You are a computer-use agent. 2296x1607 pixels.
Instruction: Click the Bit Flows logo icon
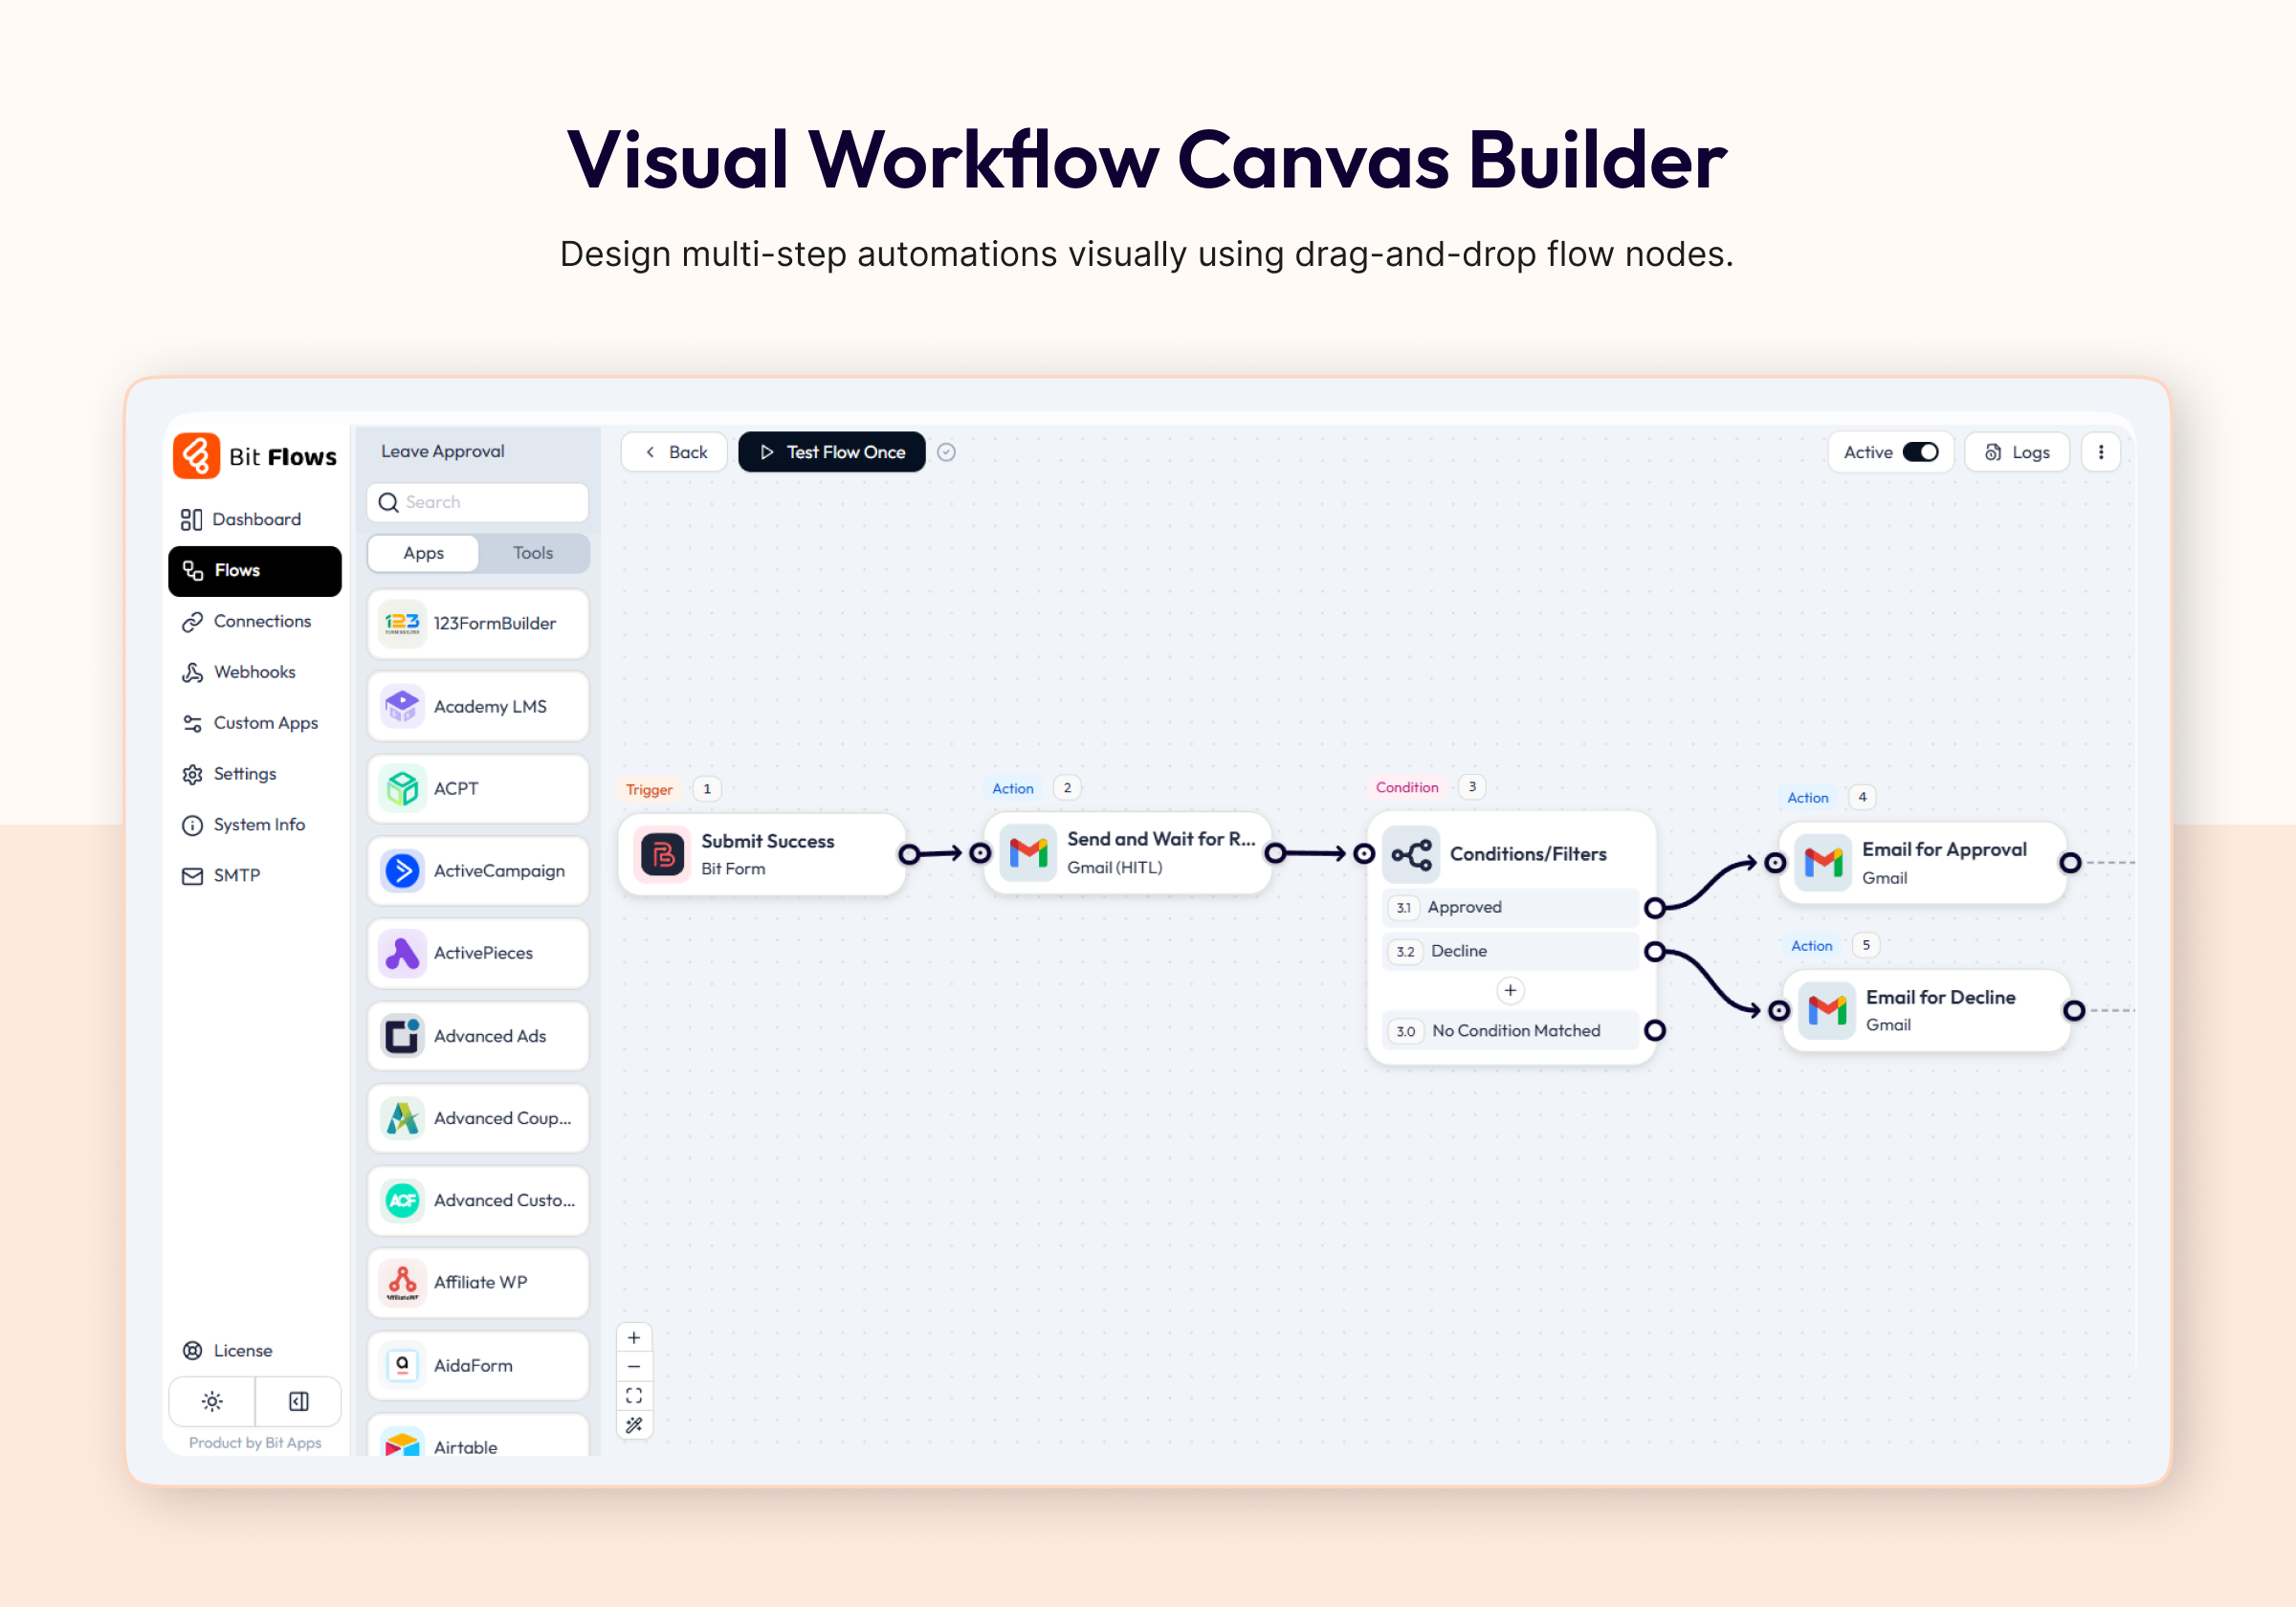tap(196, 456)
